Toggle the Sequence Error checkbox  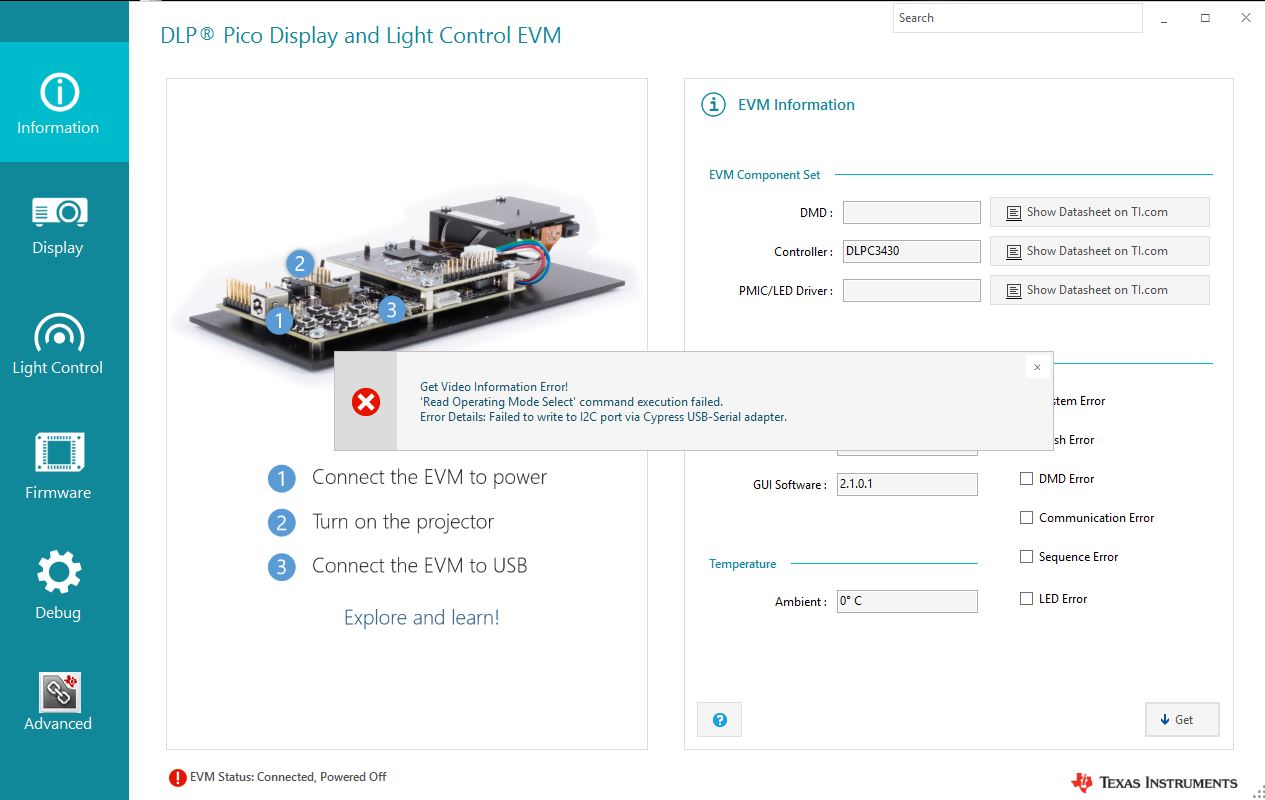(1026, 557)
